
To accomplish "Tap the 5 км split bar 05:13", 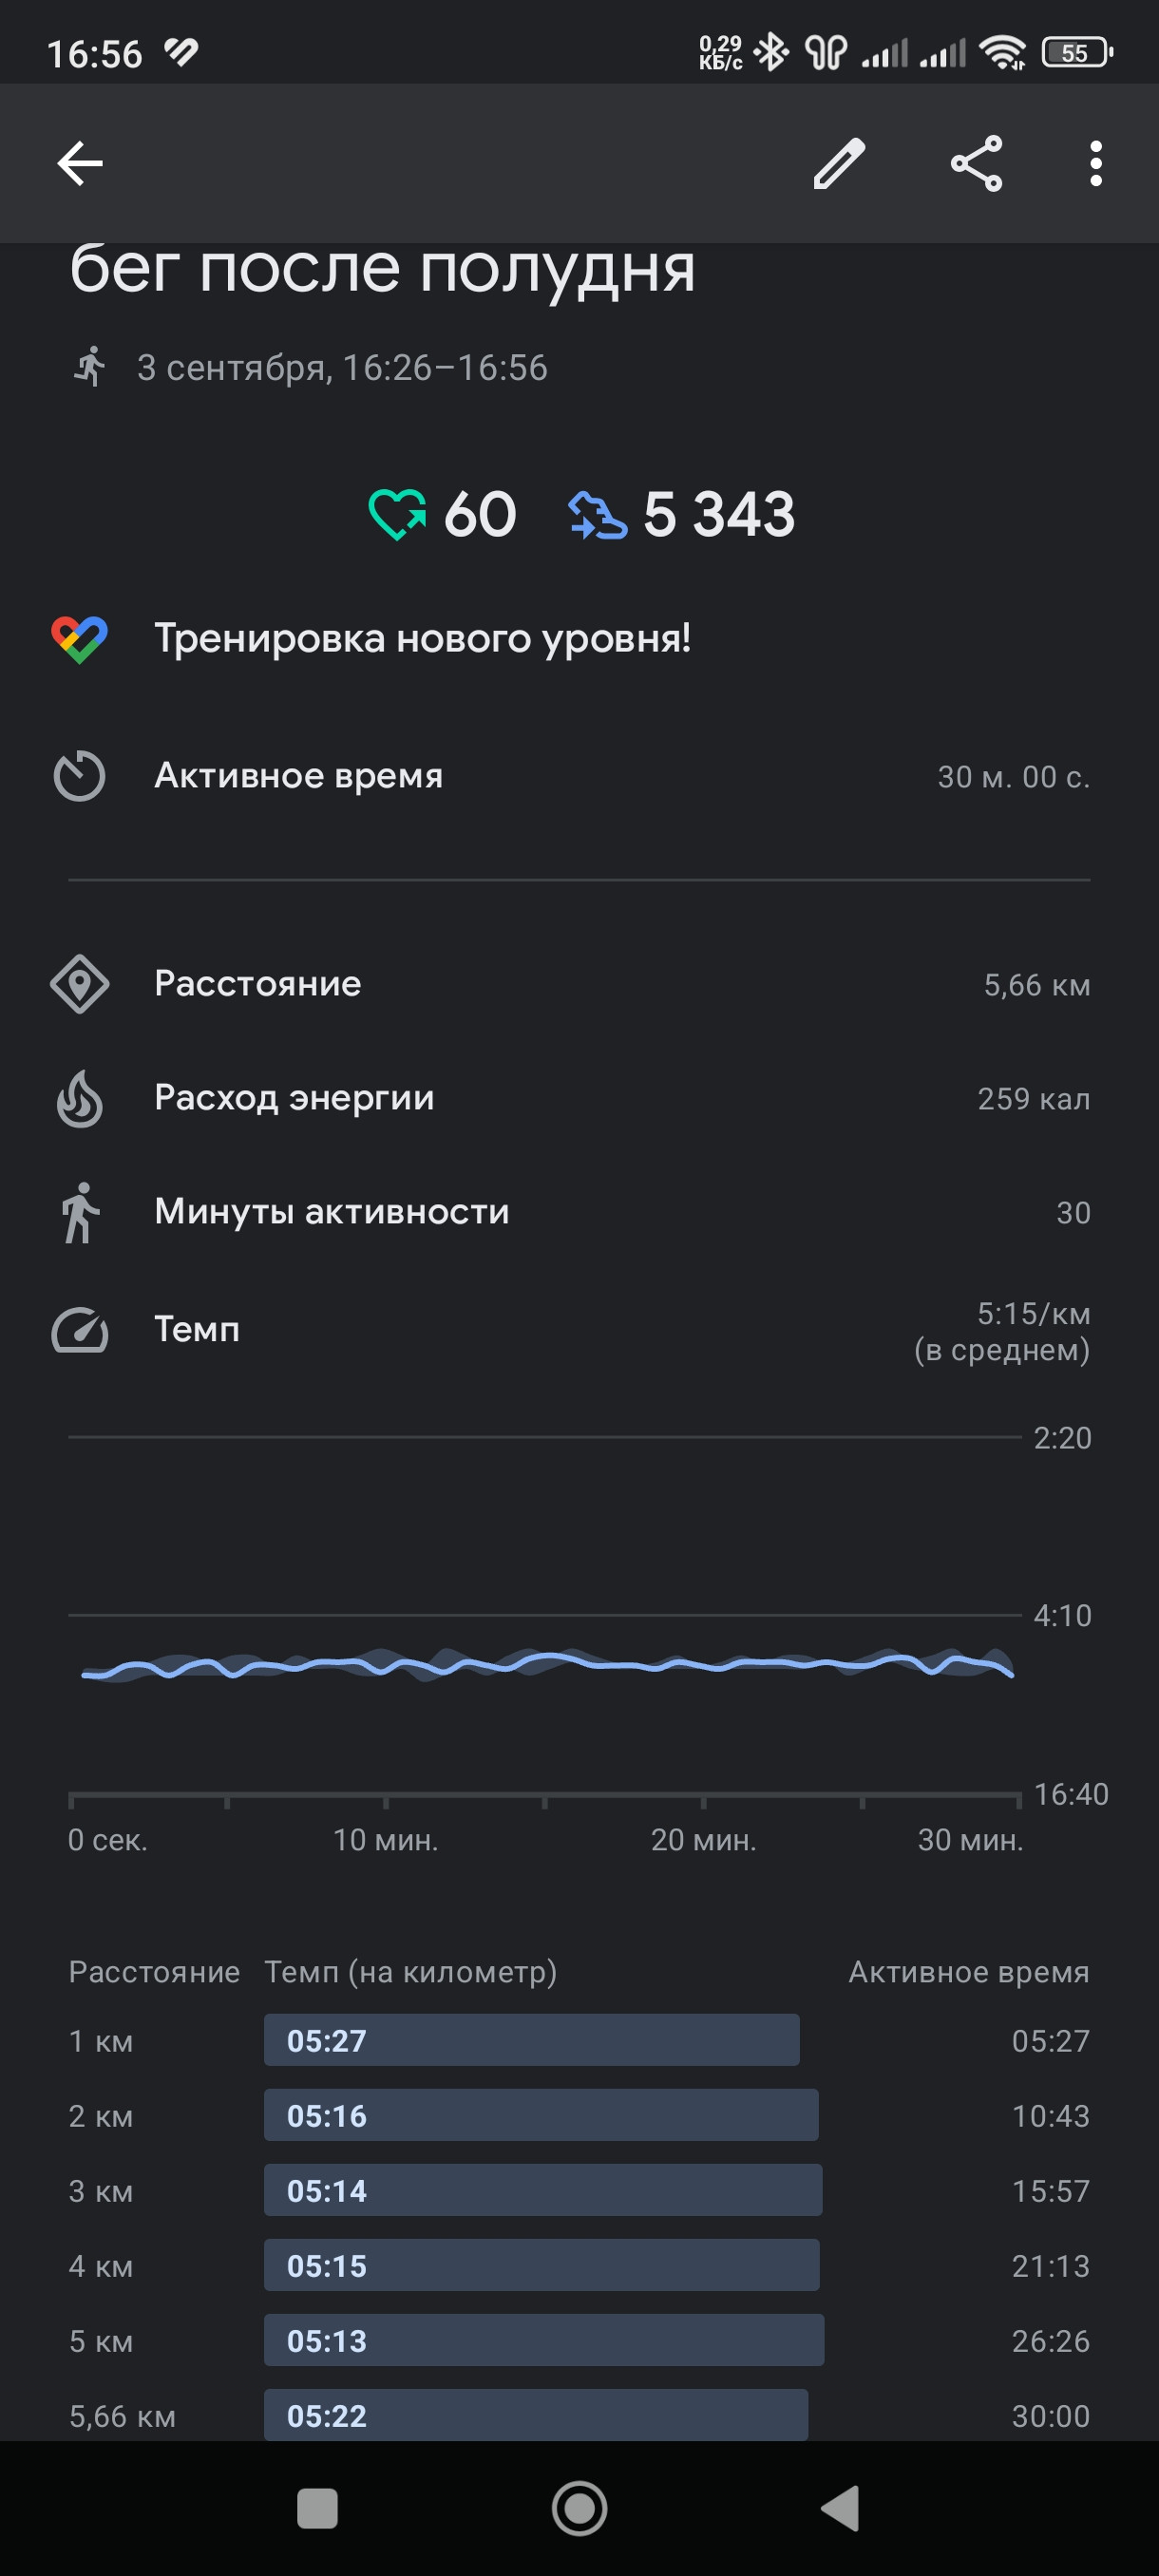I will coord(544,2340).
